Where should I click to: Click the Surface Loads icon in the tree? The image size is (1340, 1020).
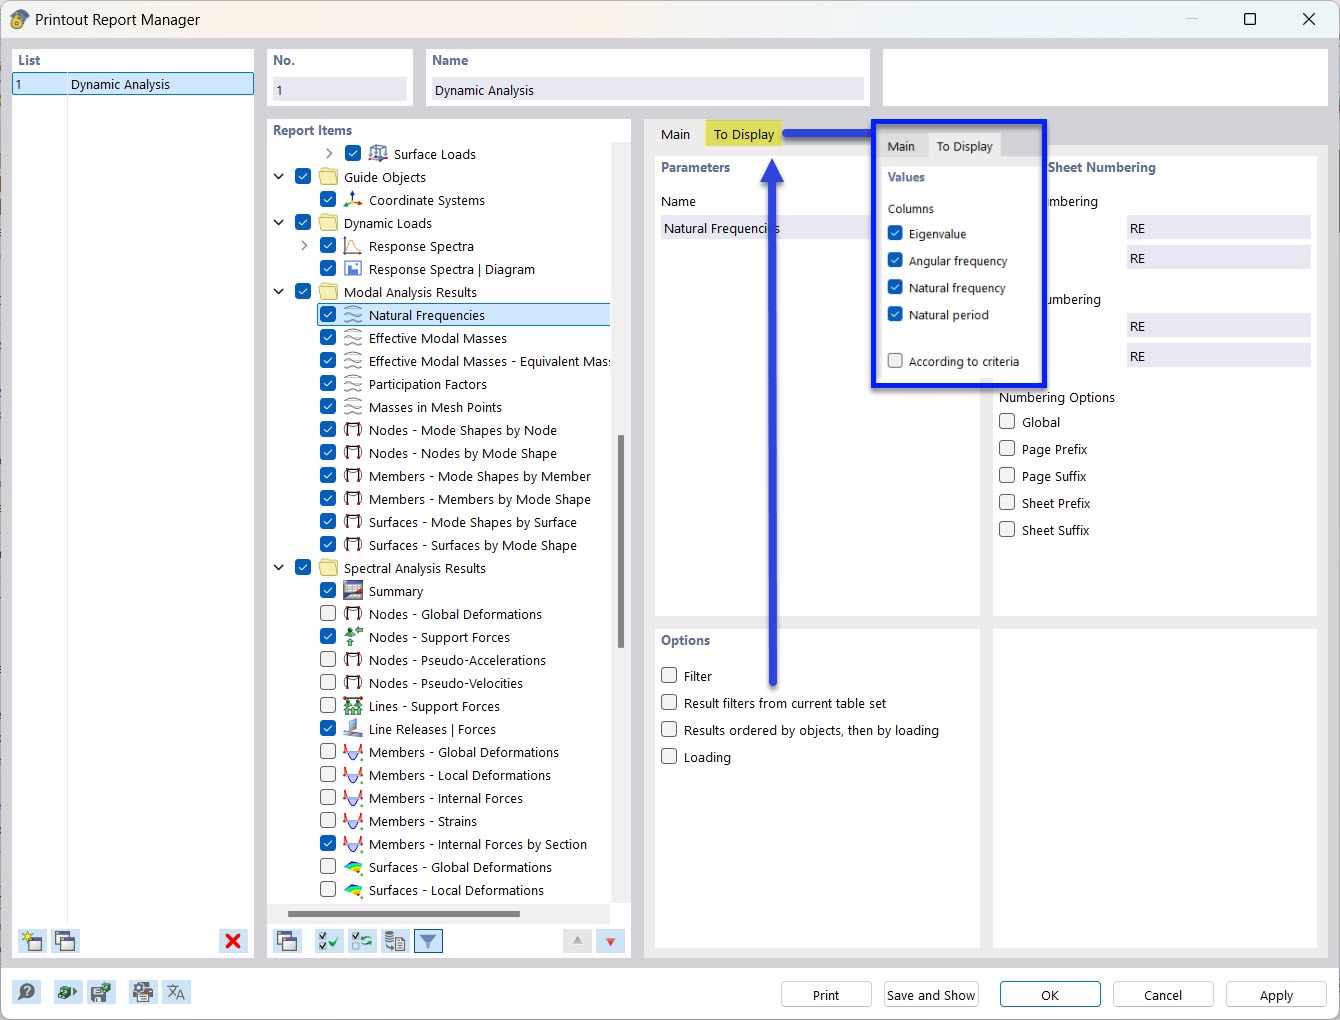(x=378, y=153)
